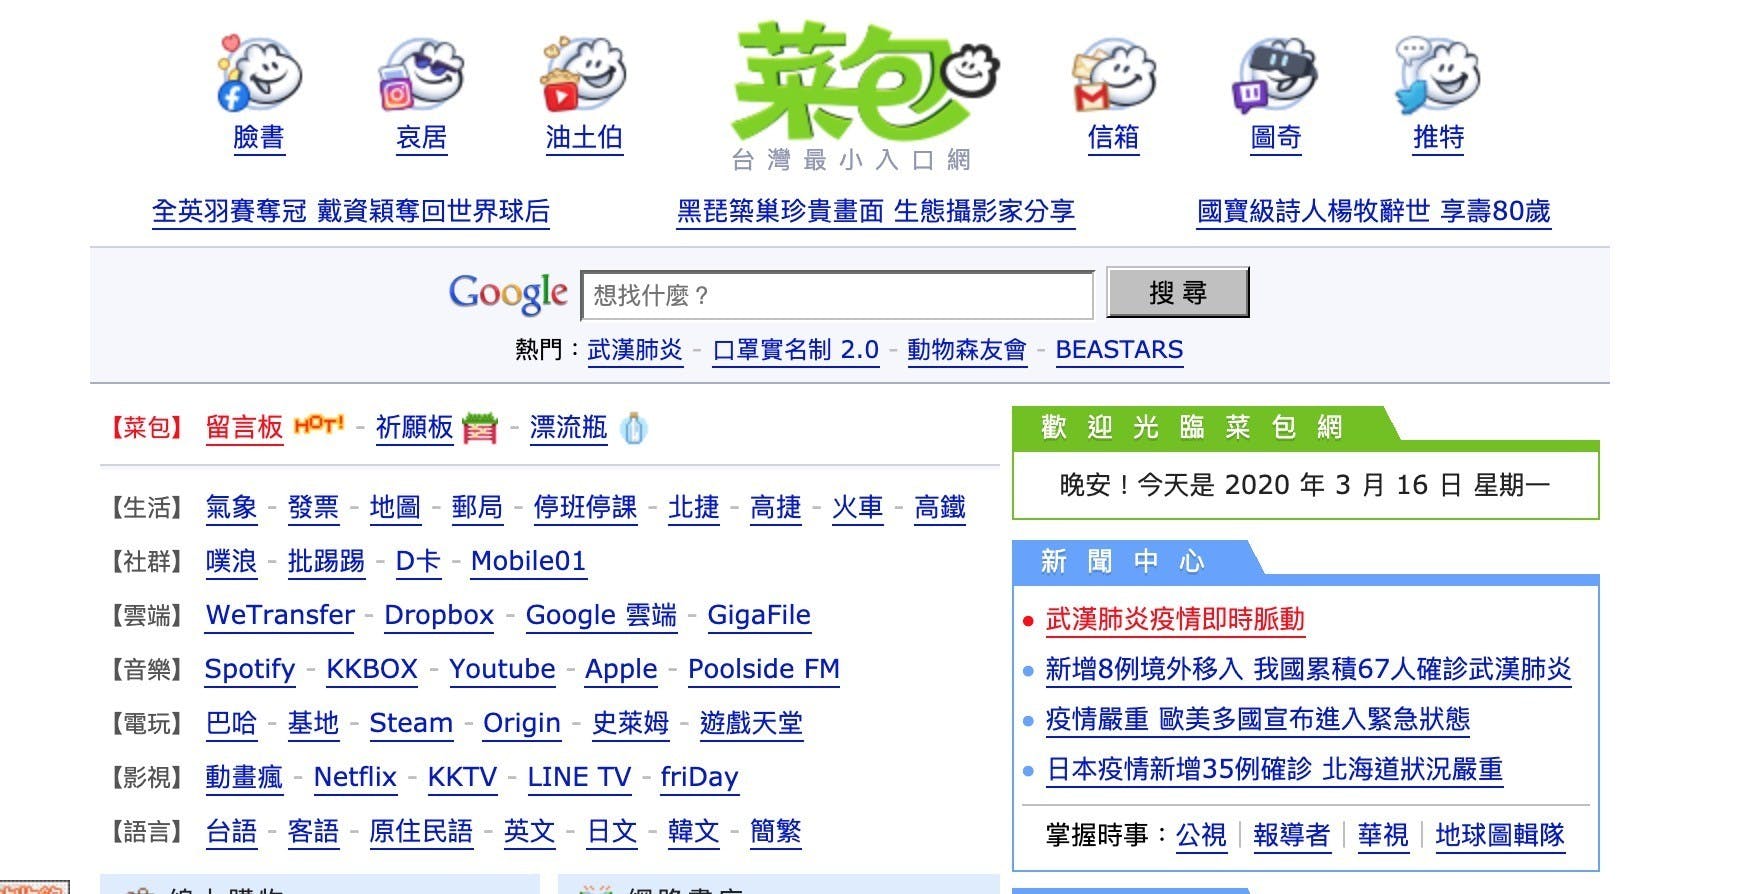This screenshot has width=1738, height=894.
Task: Open the Twitter (推特) cloud icon
Action: (x=1438, y=74)
